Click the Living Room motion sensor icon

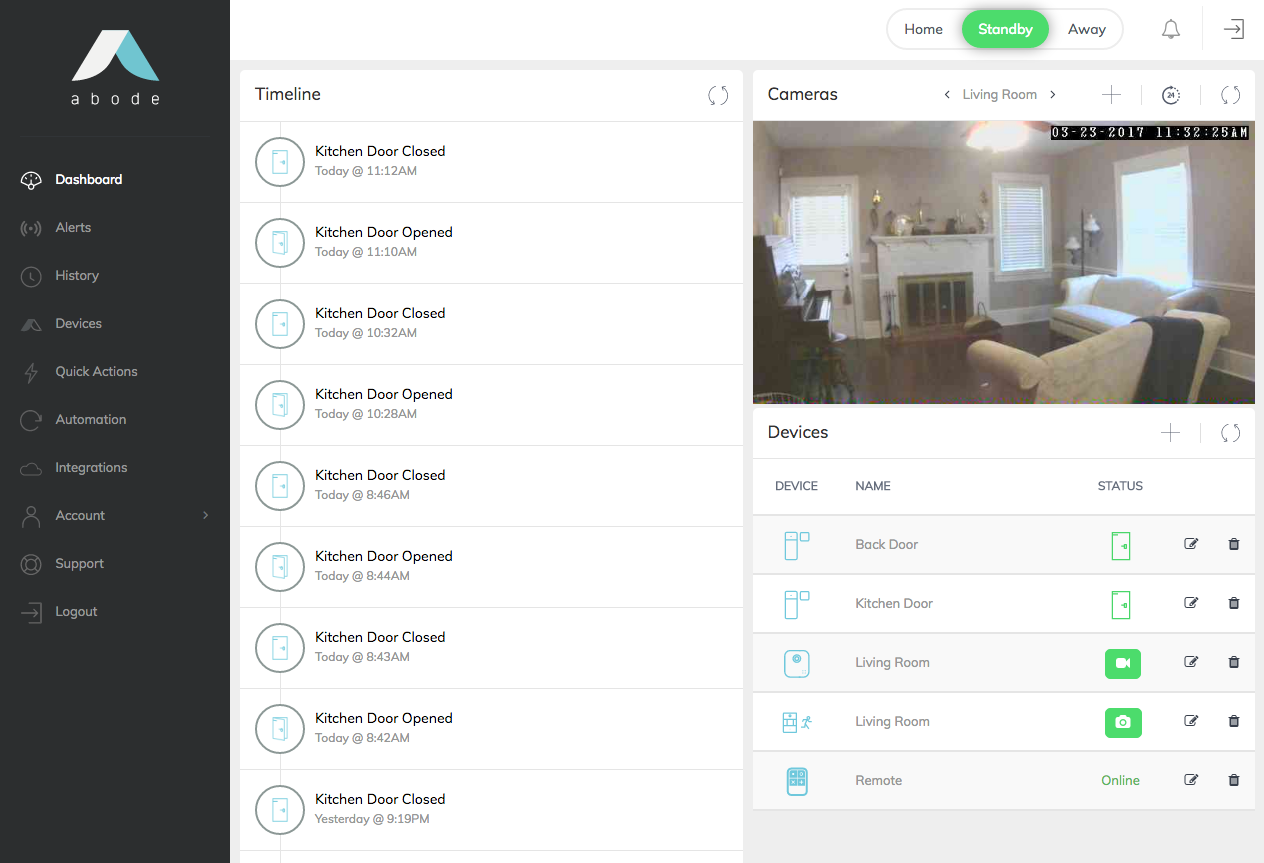[797, 722]
